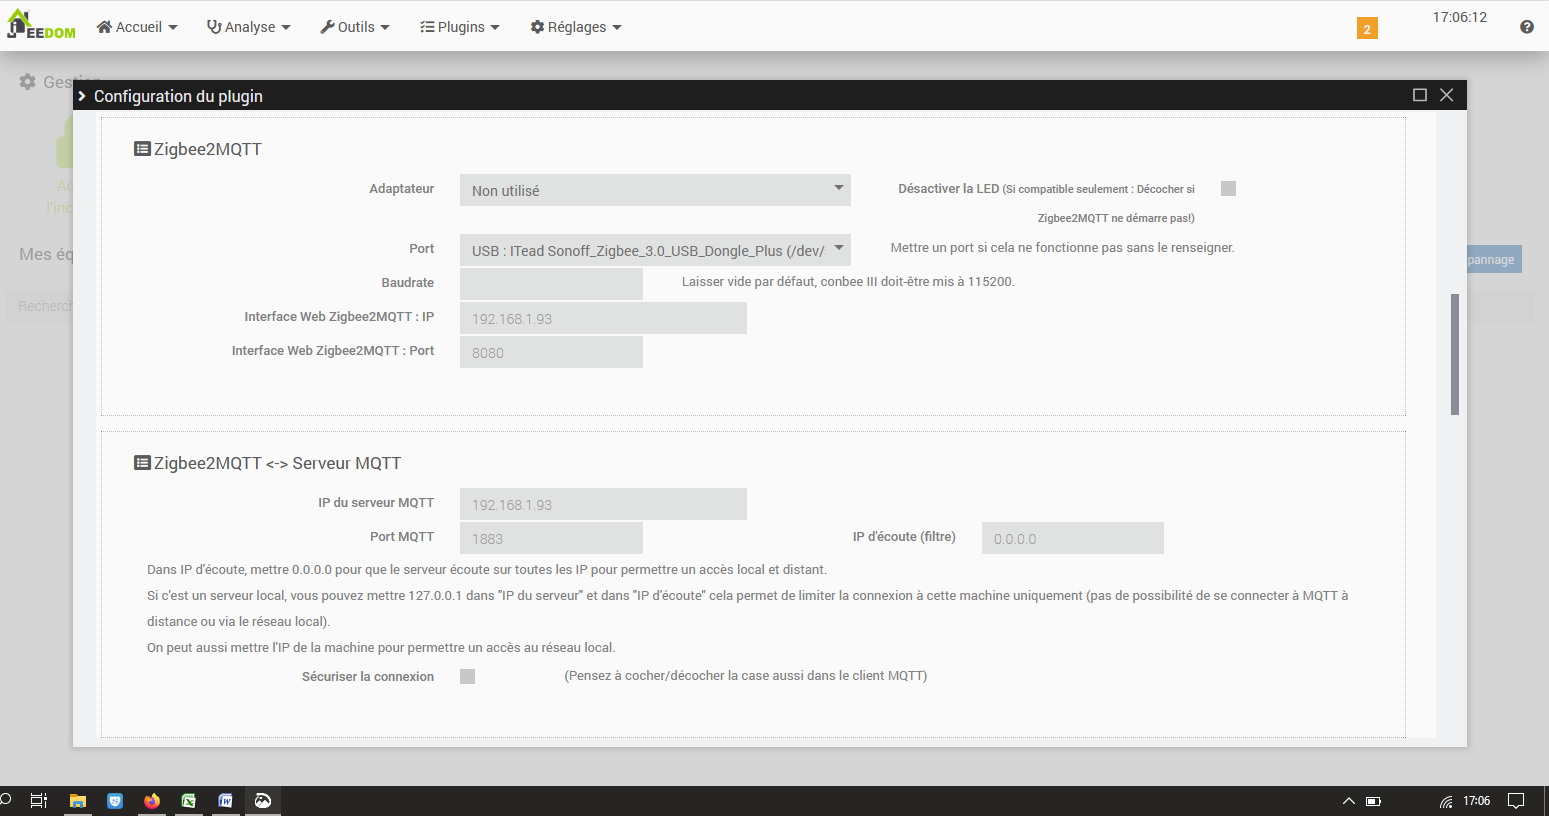The width and height of the screenshot is (1549, 816).
Task: Click the IP d'écoute (filtre) field
Action: point(1072,538)
